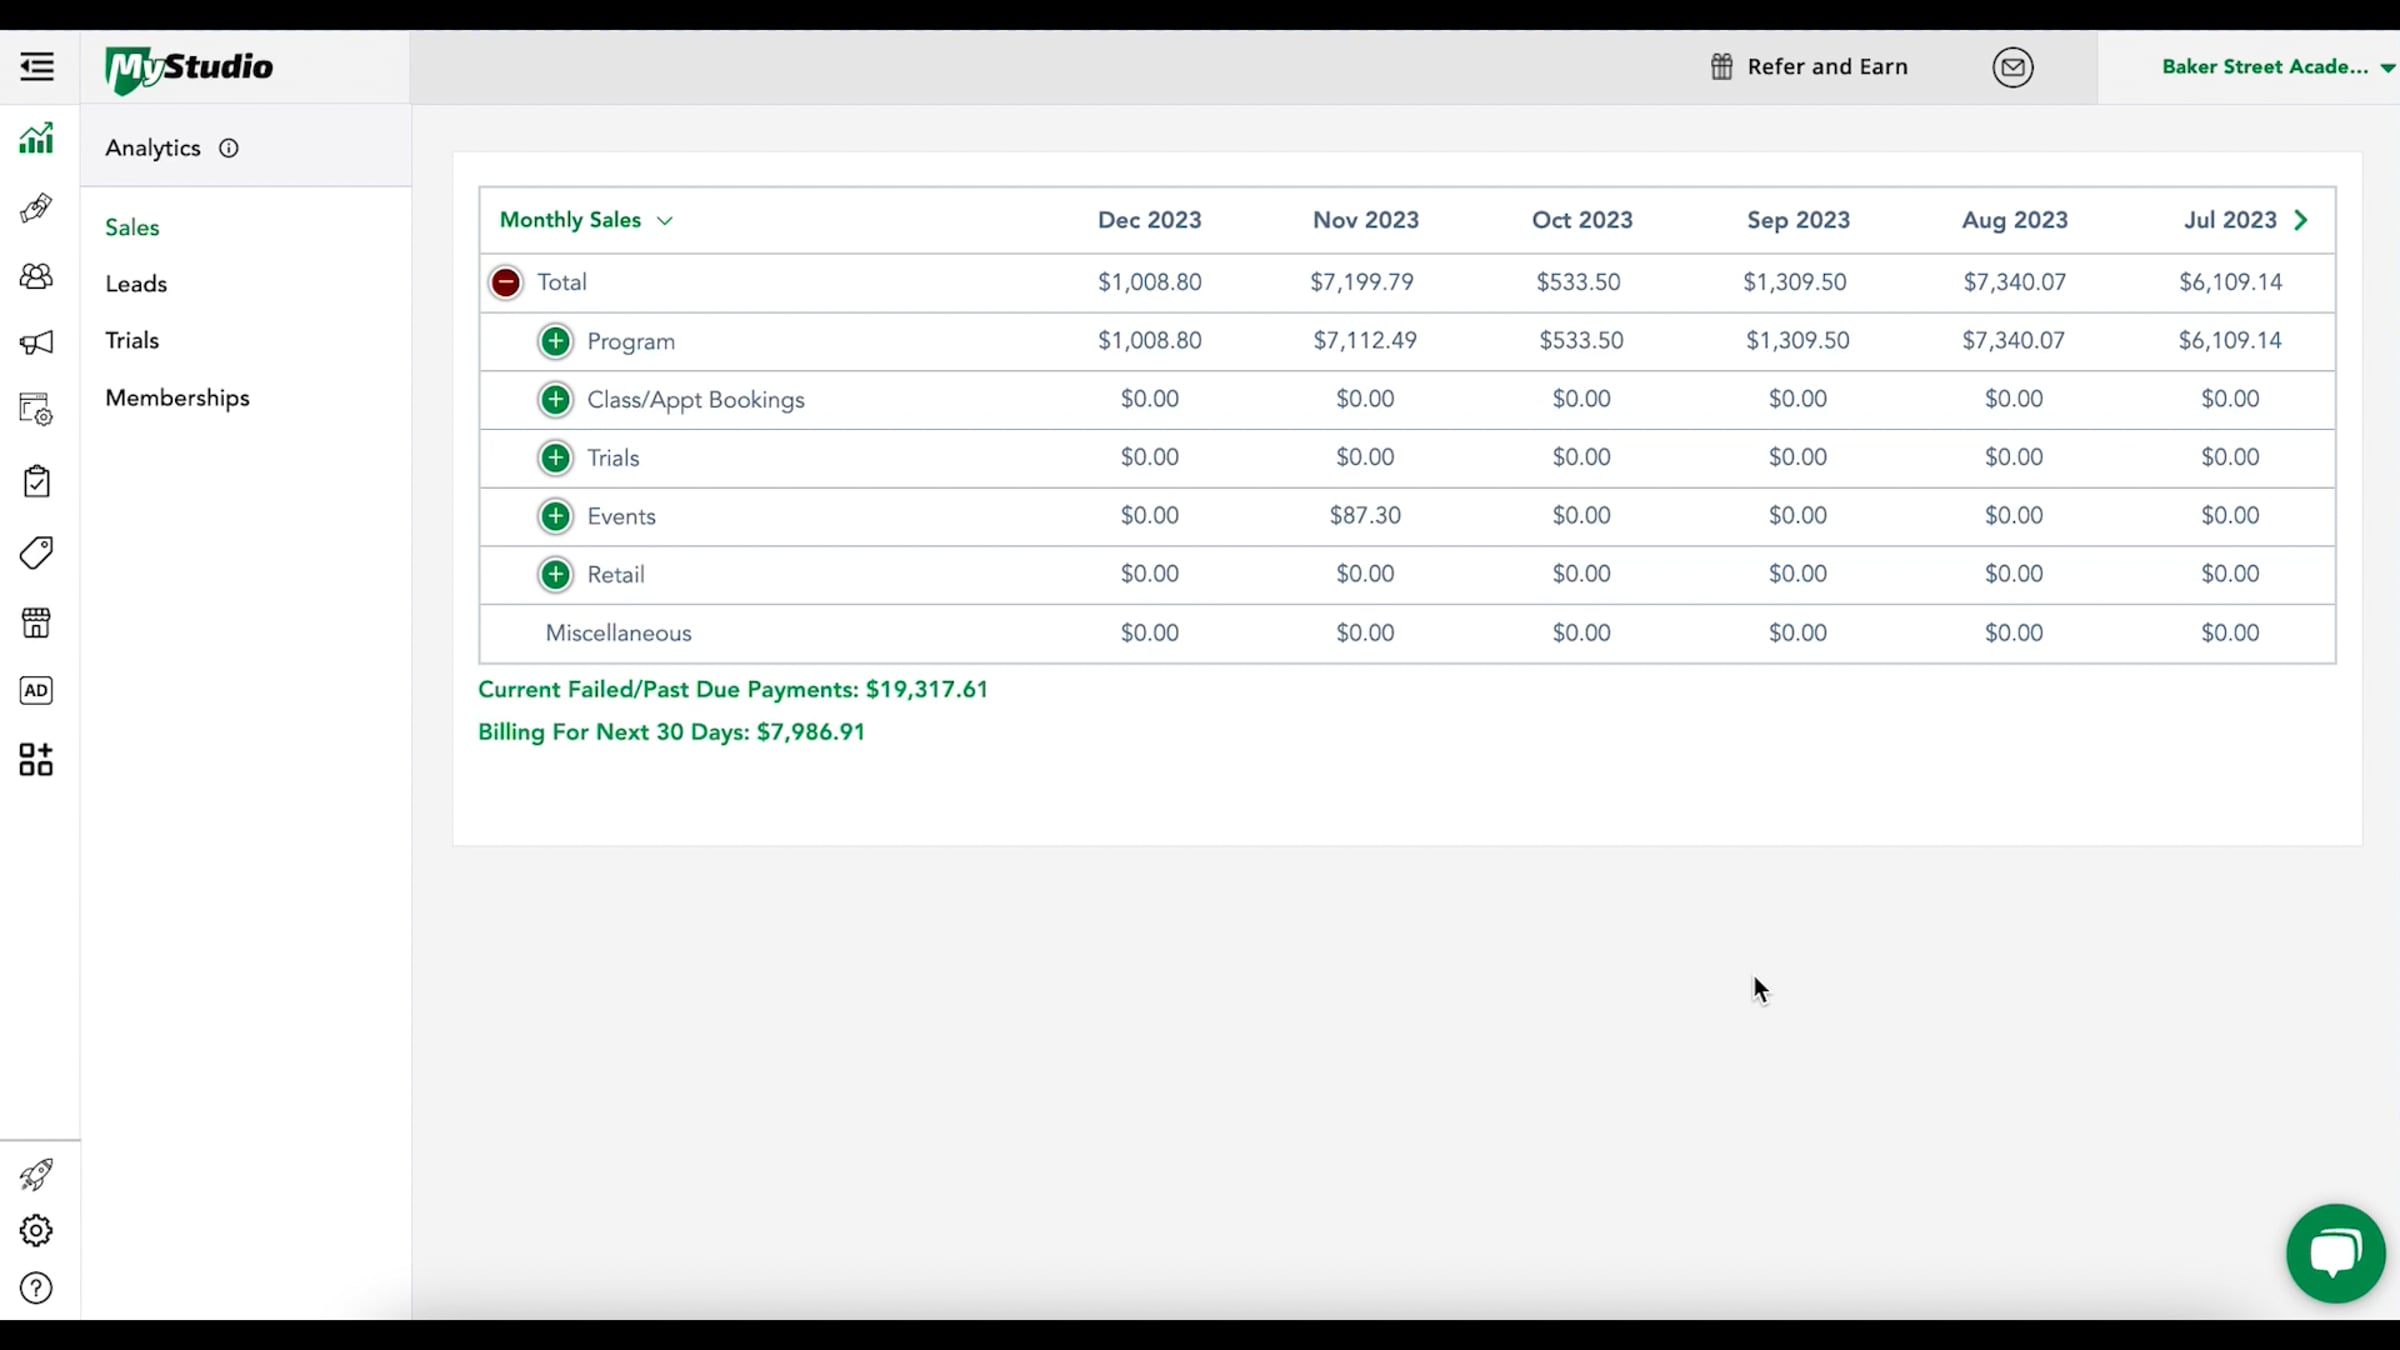Click Billing For Next 30 Days text
The image size is (2400, 1350).
[671, 732]
